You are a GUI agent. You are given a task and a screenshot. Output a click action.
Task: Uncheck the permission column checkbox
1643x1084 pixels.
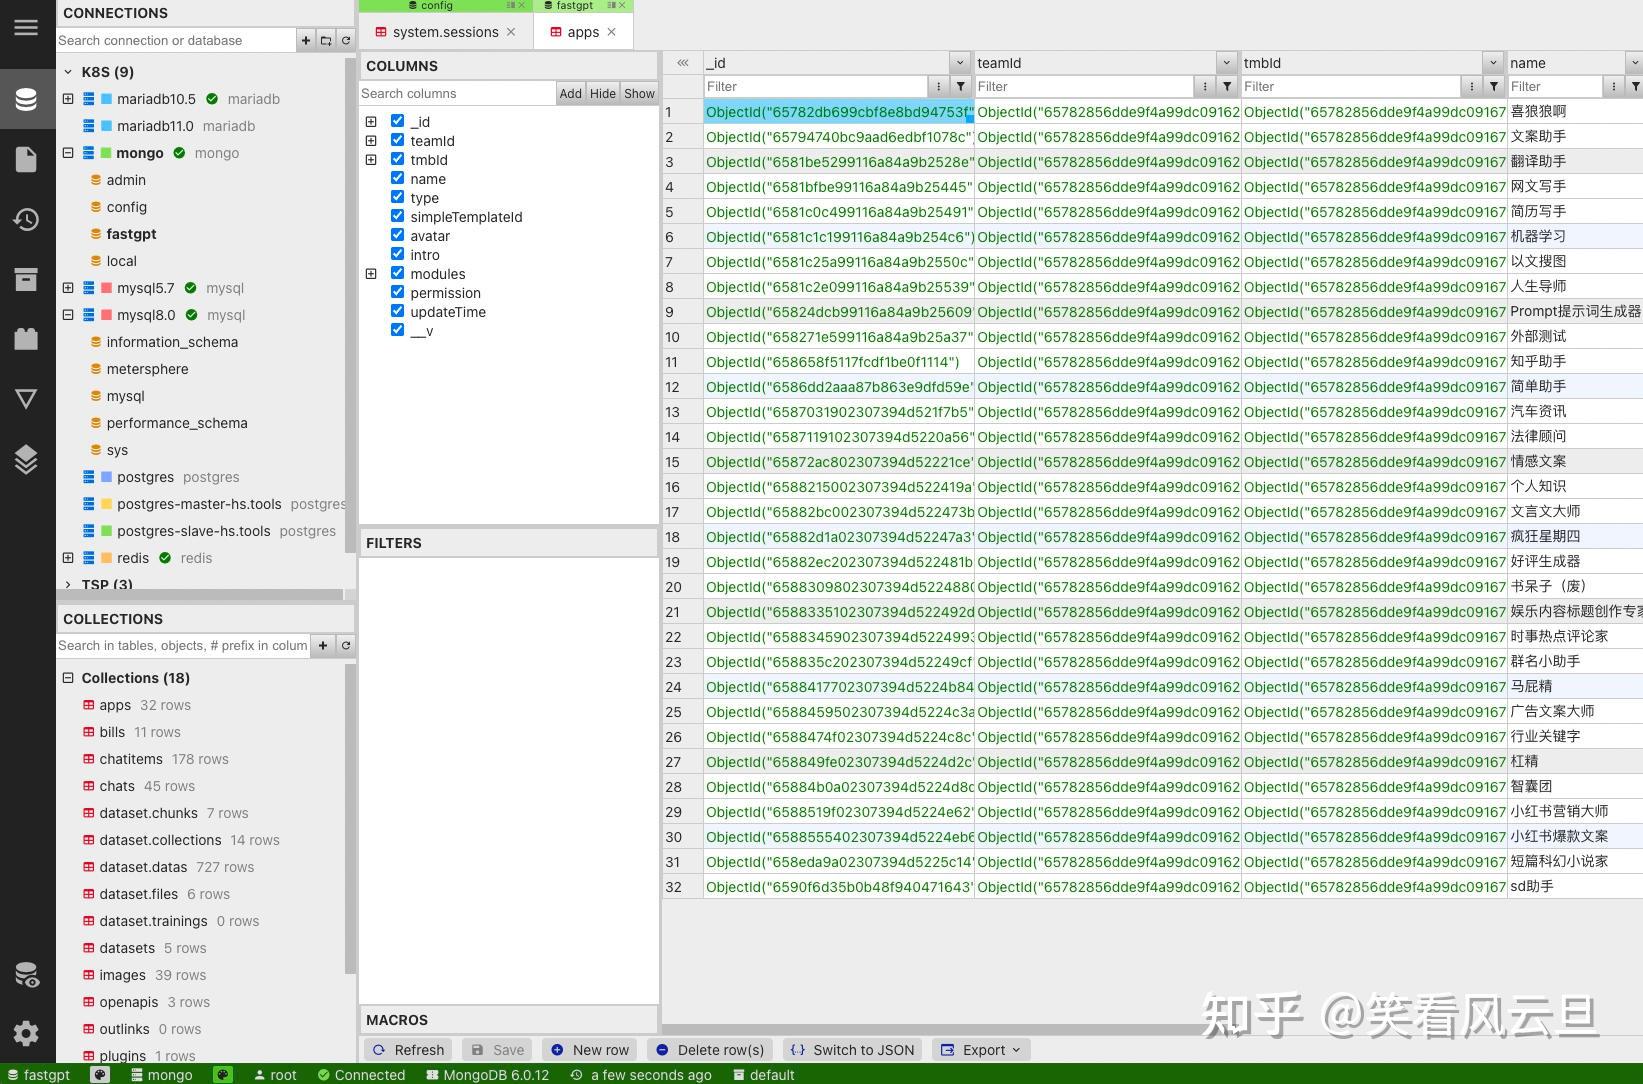[397, 291]
